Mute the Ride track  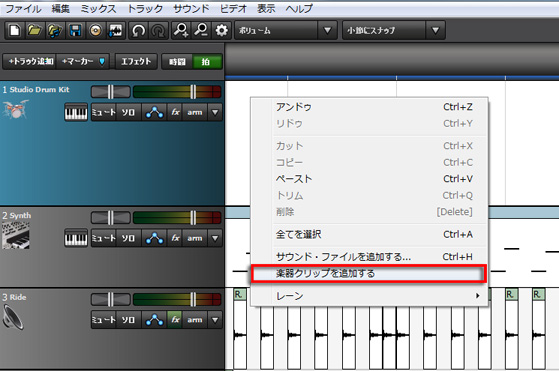(x=104, y=320)
